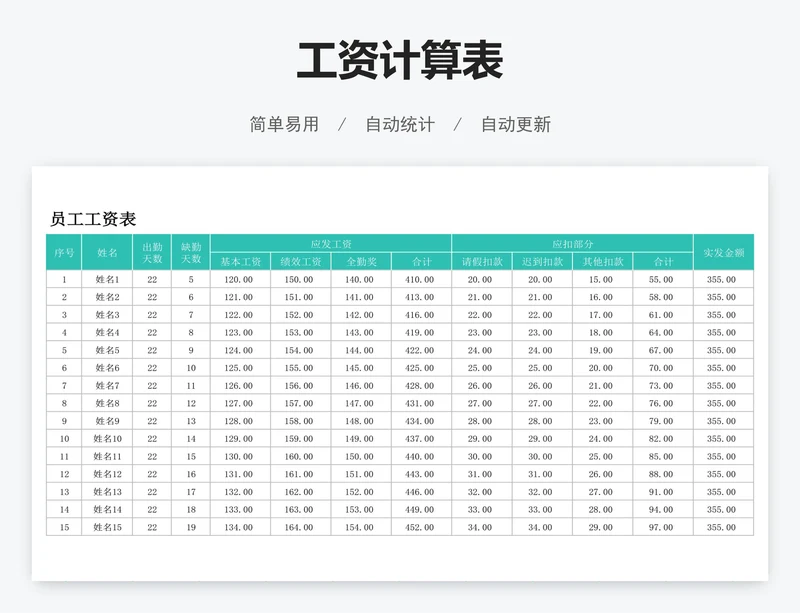Screen dimensions: 800x613
Task: Select deduction total cell 55.00
Action: [x=663, y=279]
